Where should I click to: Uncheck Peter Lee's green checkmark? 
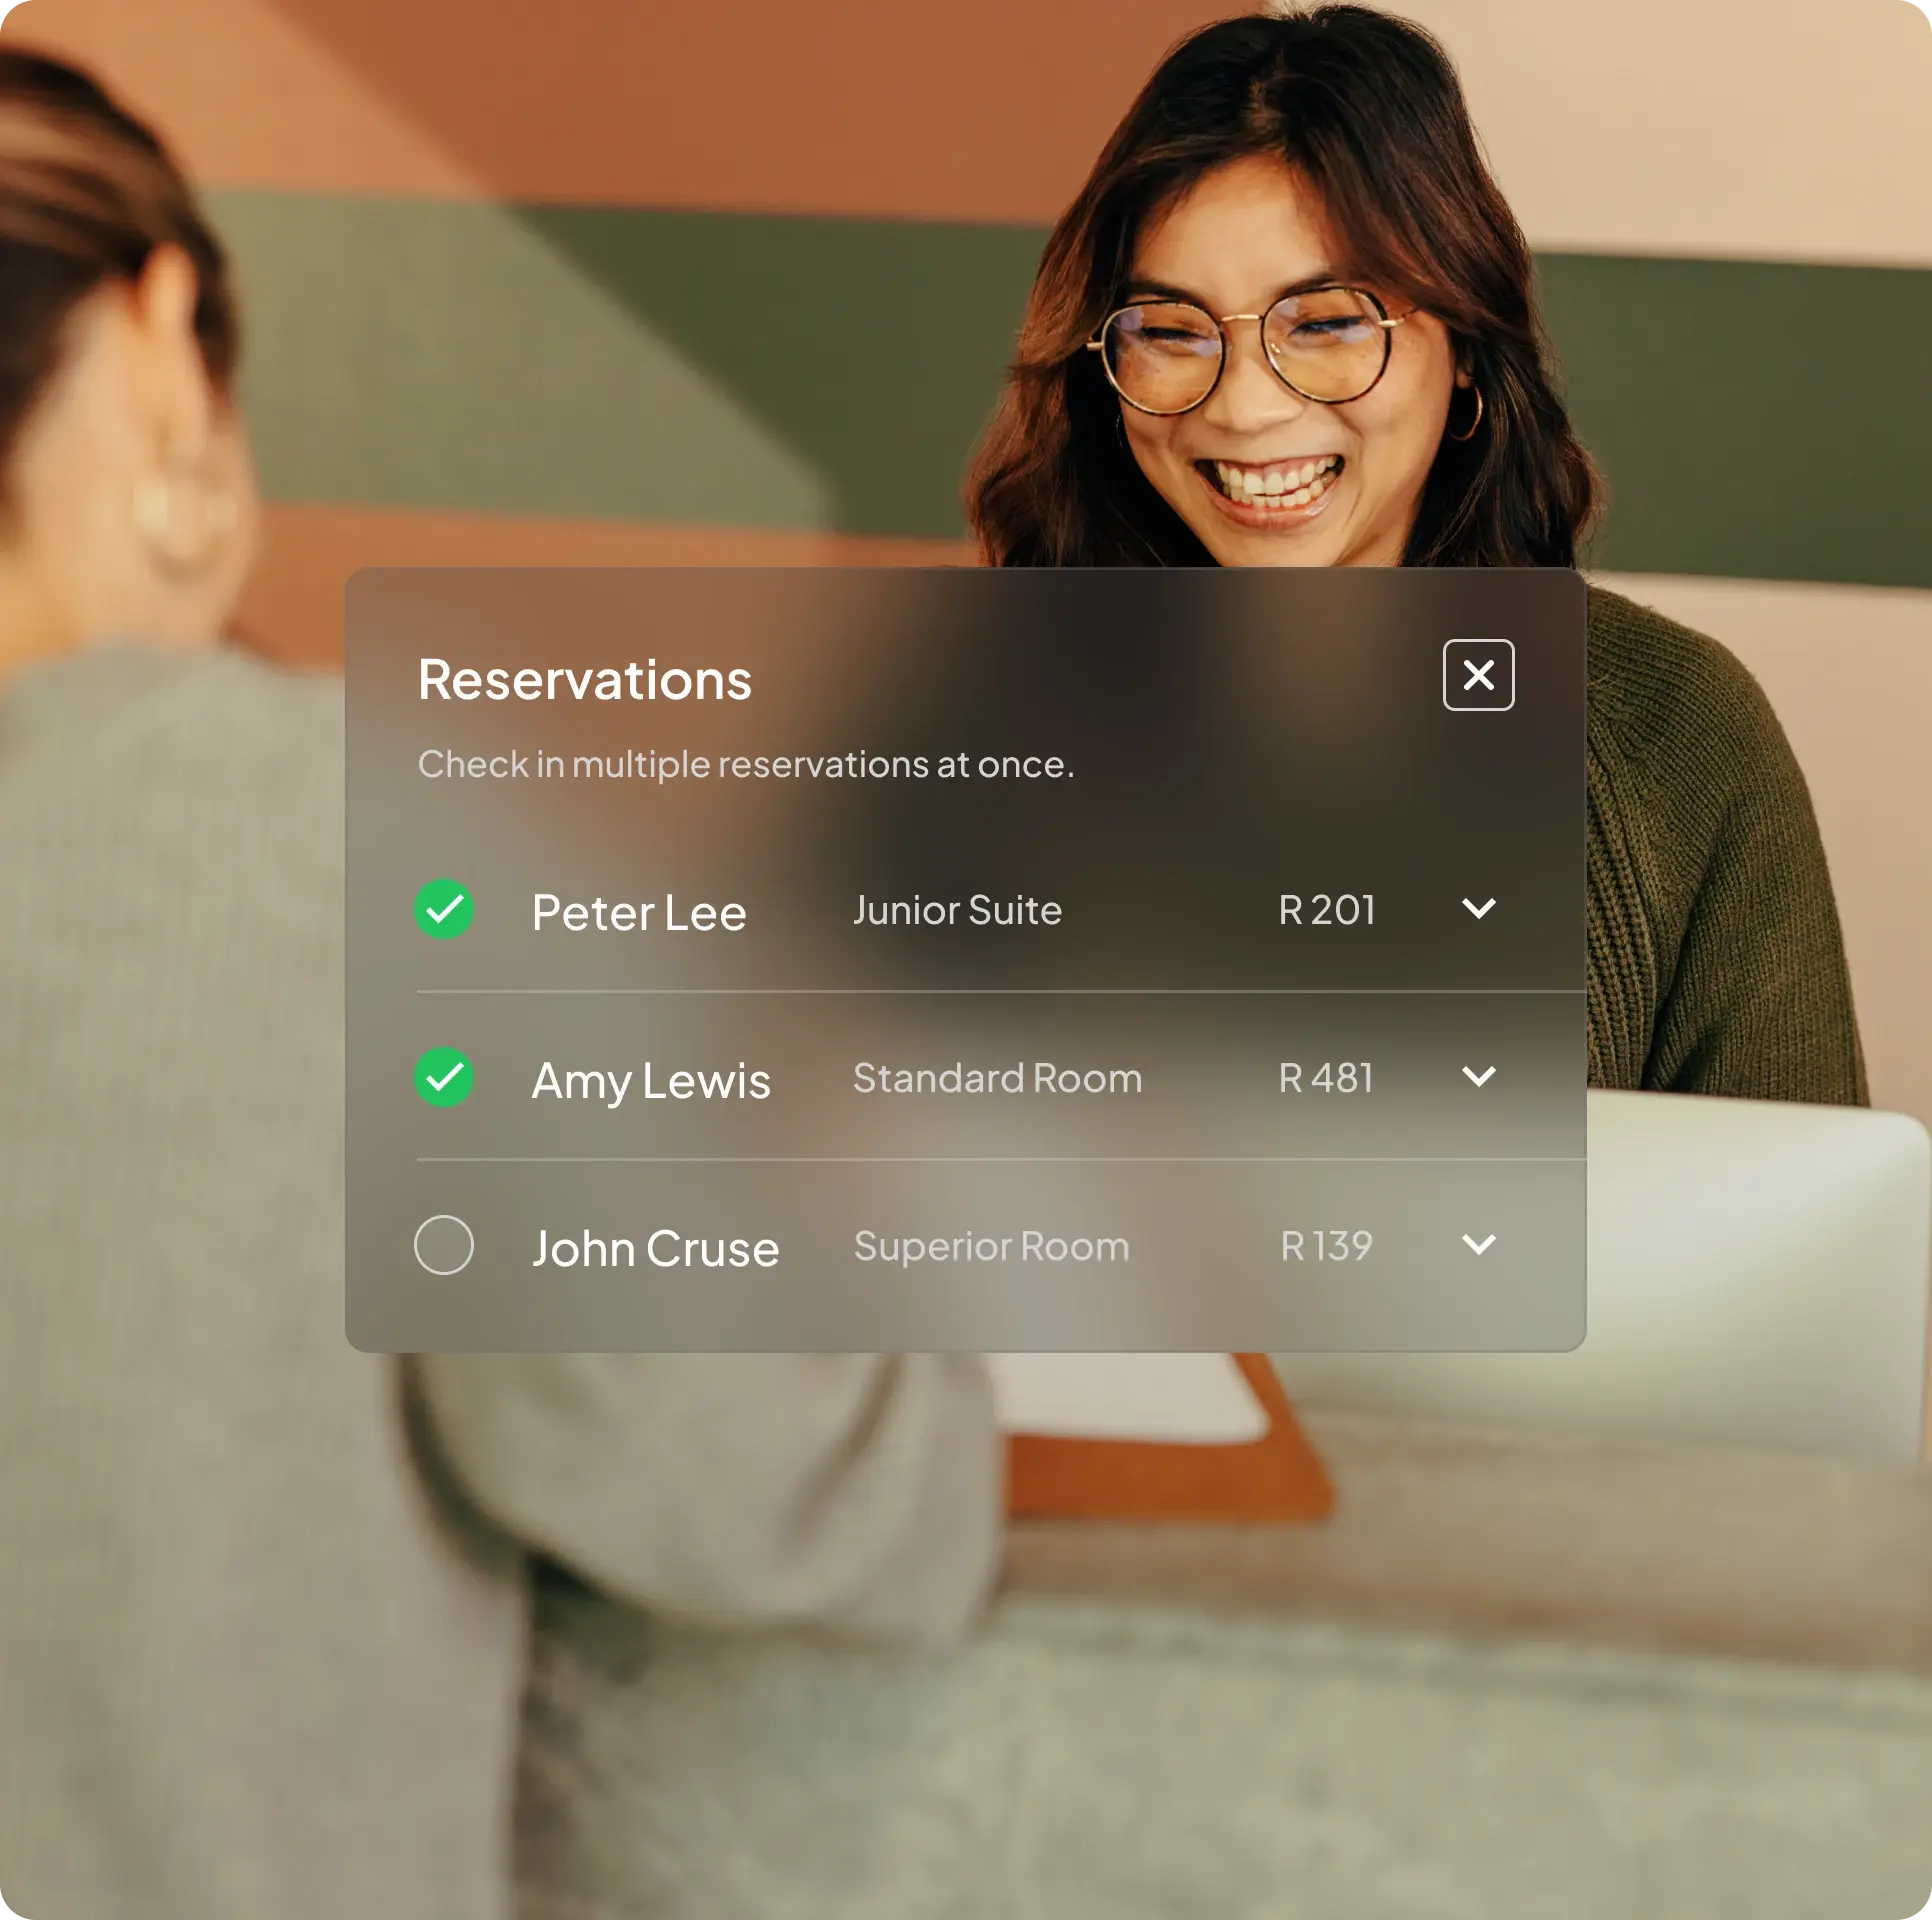pos(444,909)
